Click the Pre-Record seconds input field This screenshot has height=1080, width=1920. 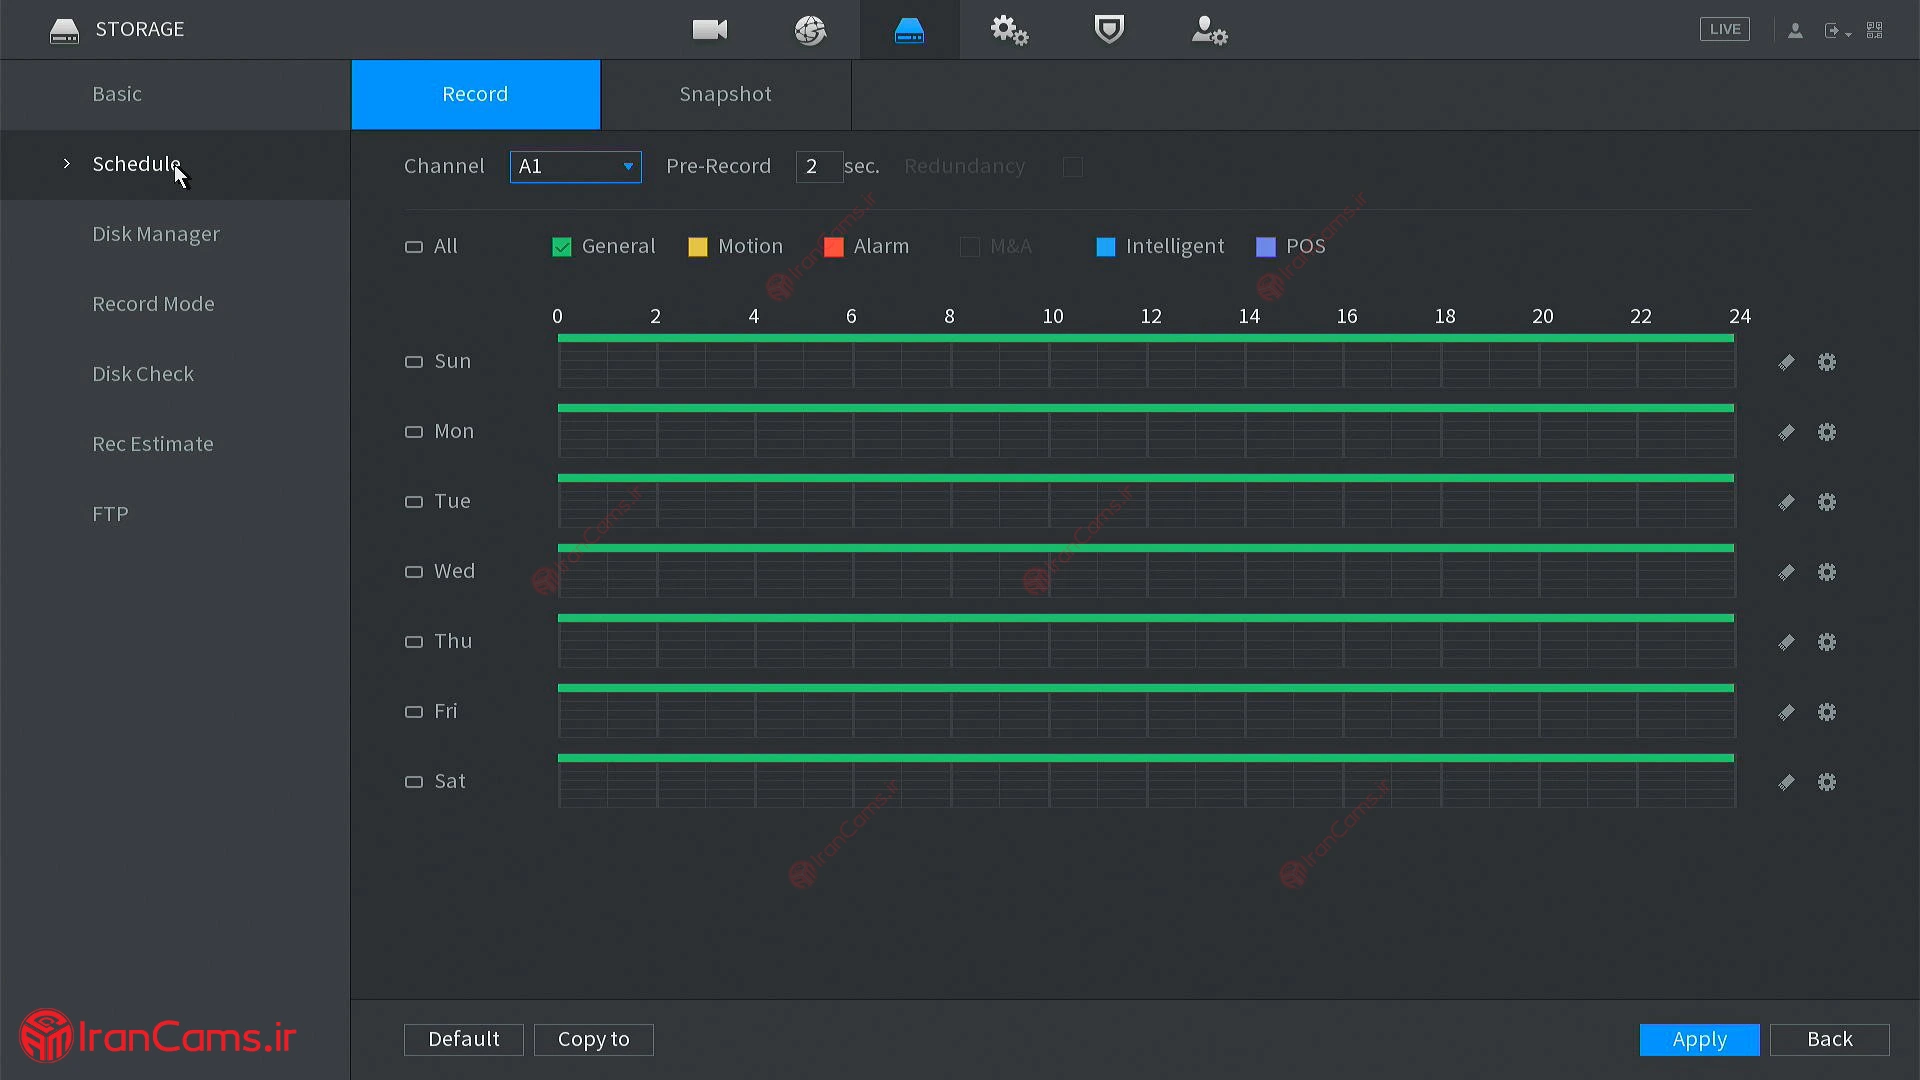point(818,166)
